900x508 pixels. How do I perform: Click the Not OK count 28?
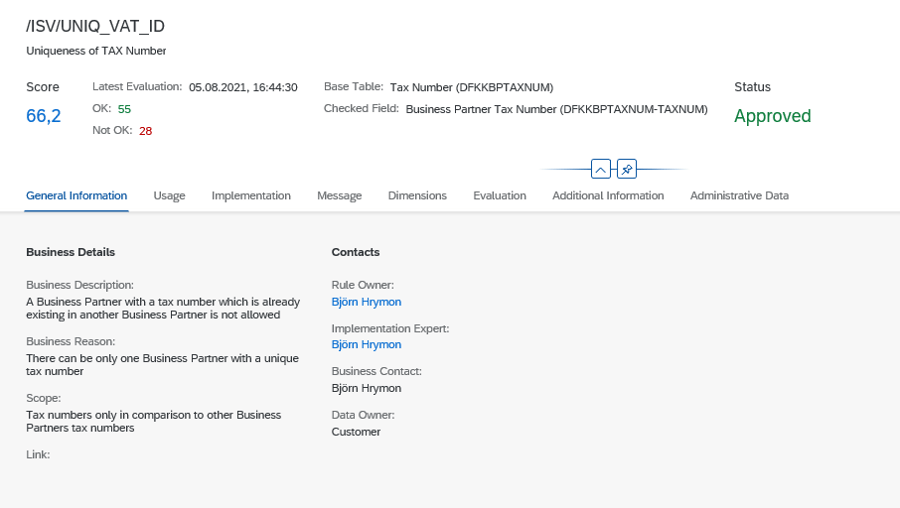click(x=145, y=131)
